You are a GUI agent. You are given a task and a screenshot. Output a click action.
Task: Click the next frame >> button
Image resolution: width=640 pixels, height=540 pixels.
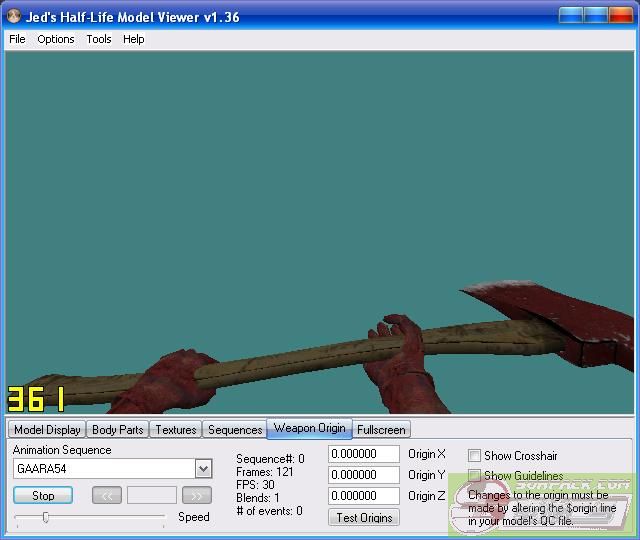197,495
